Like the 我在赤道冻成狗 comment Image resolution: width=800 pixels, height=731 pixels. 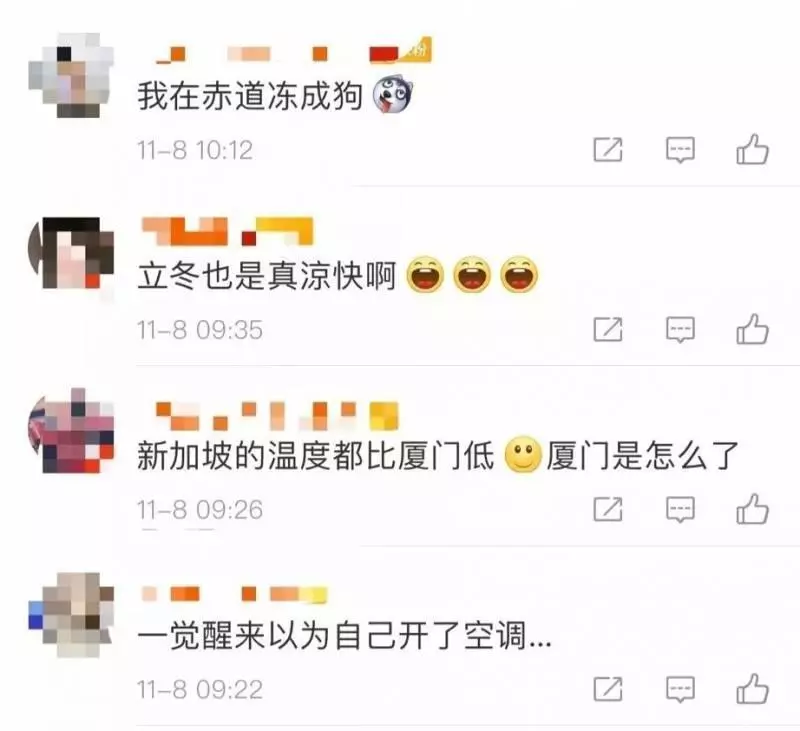tap(752, 149)
